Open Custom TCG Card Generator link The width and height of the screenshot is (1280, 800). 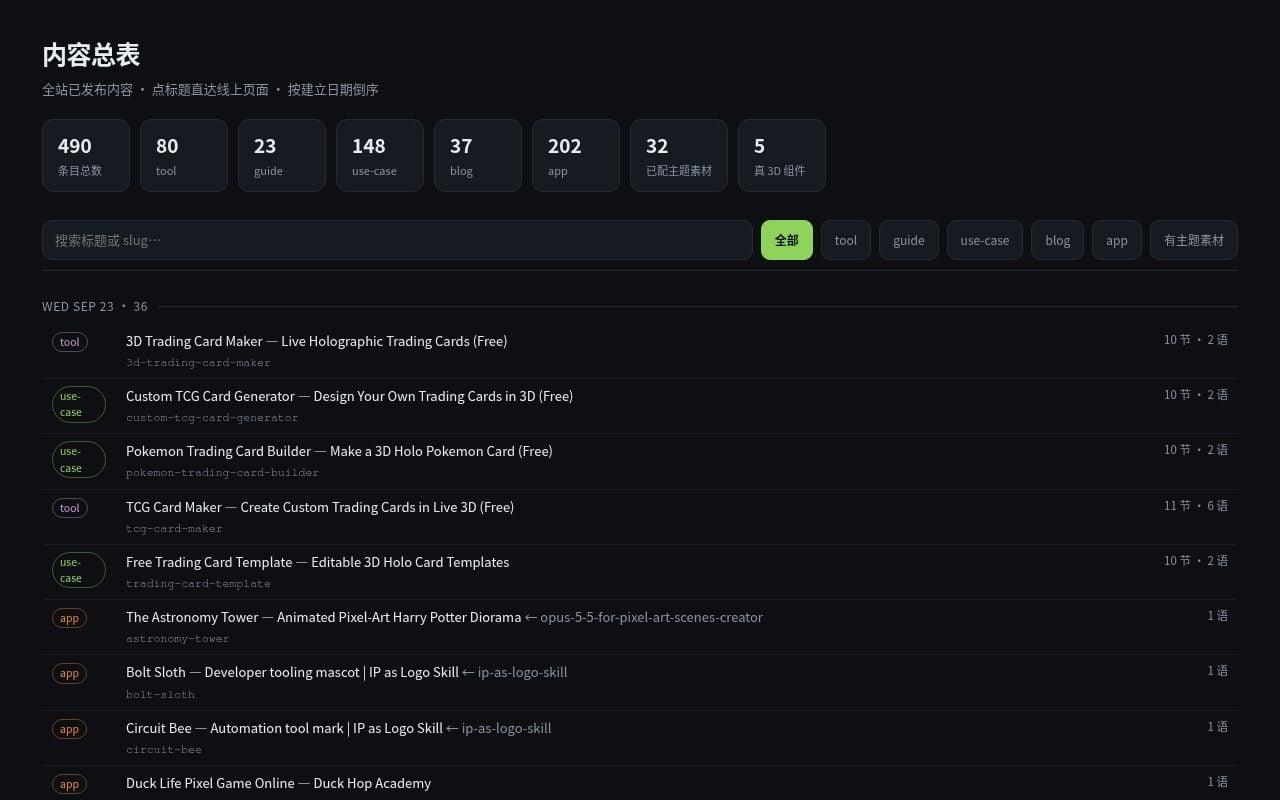pyautogui.click(x=349, y=396)
